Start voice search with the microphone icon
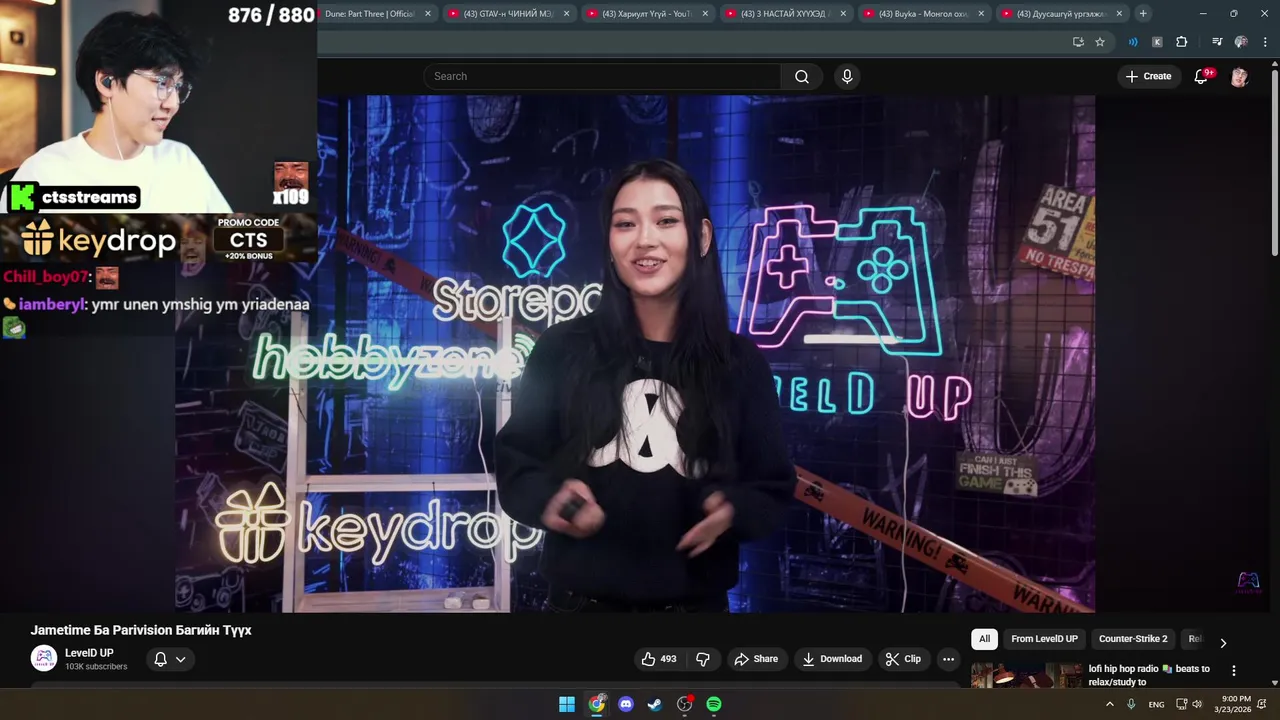 click(847, 77)
